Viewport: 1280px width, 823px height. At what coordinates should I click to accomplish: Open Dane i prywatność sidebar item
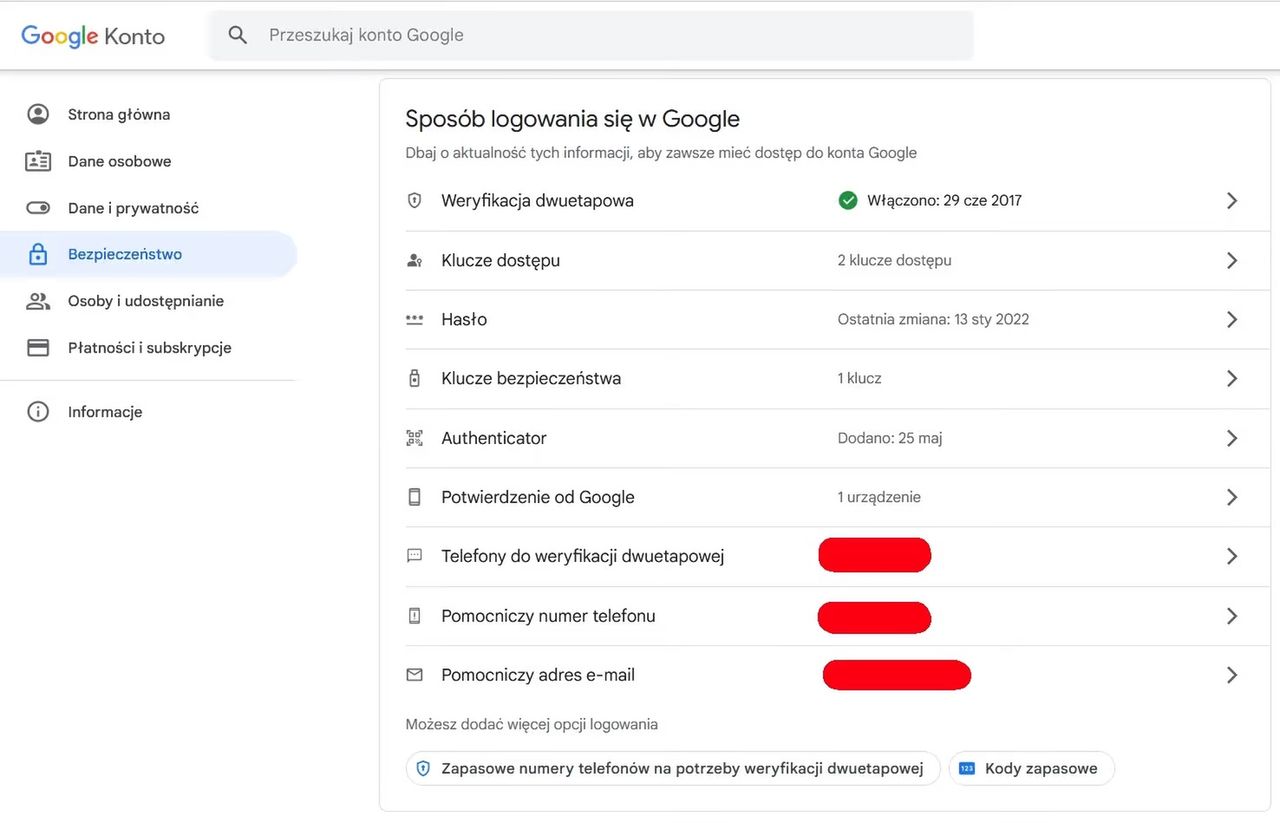tap(133, 208)
